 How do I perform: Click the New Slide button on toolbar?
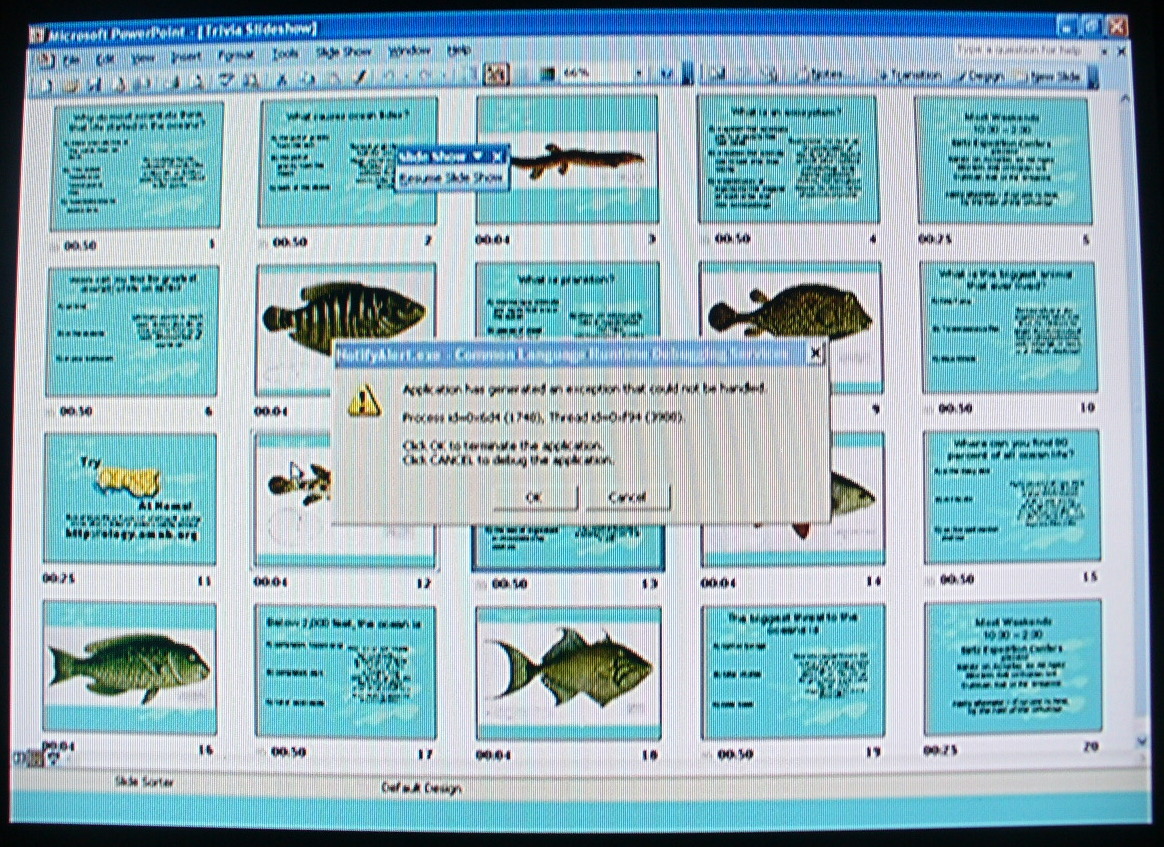[1047, 76]
